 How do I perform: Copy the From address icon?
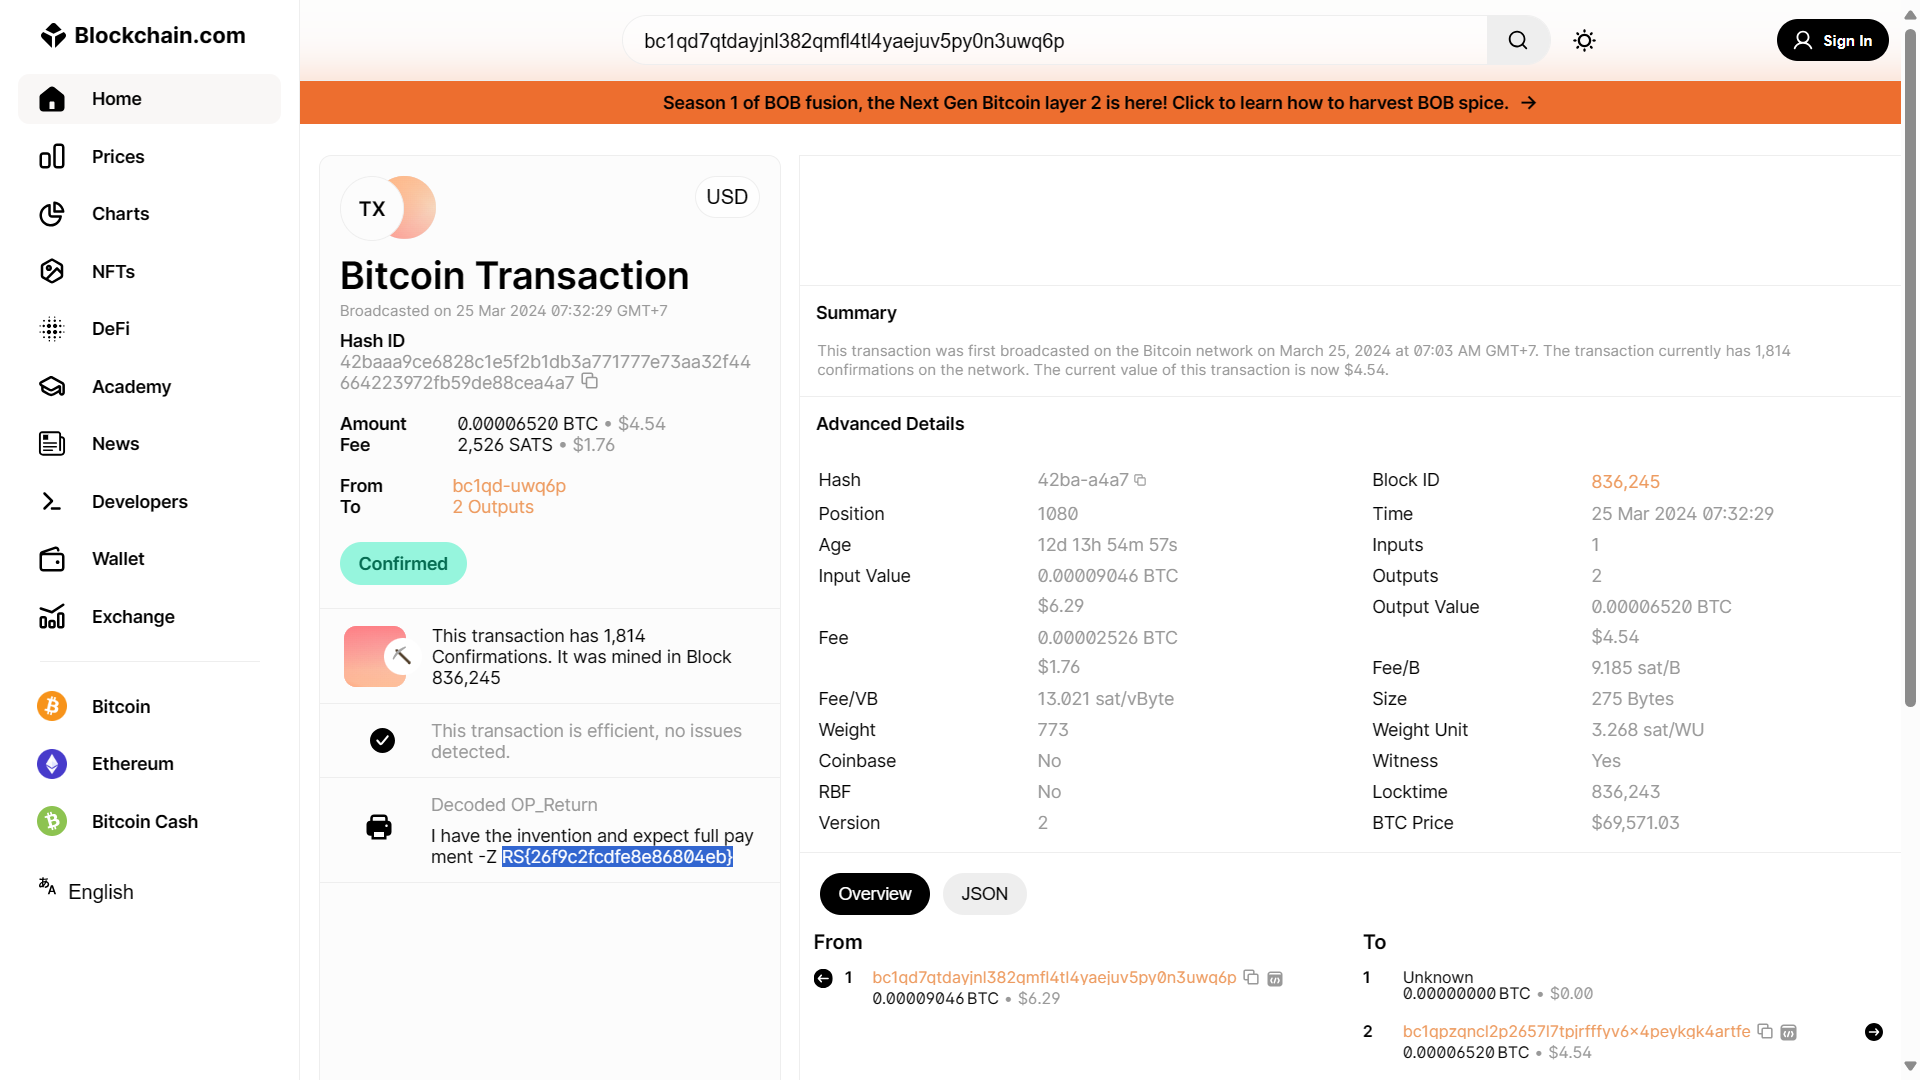click(x=1251, y=977)
